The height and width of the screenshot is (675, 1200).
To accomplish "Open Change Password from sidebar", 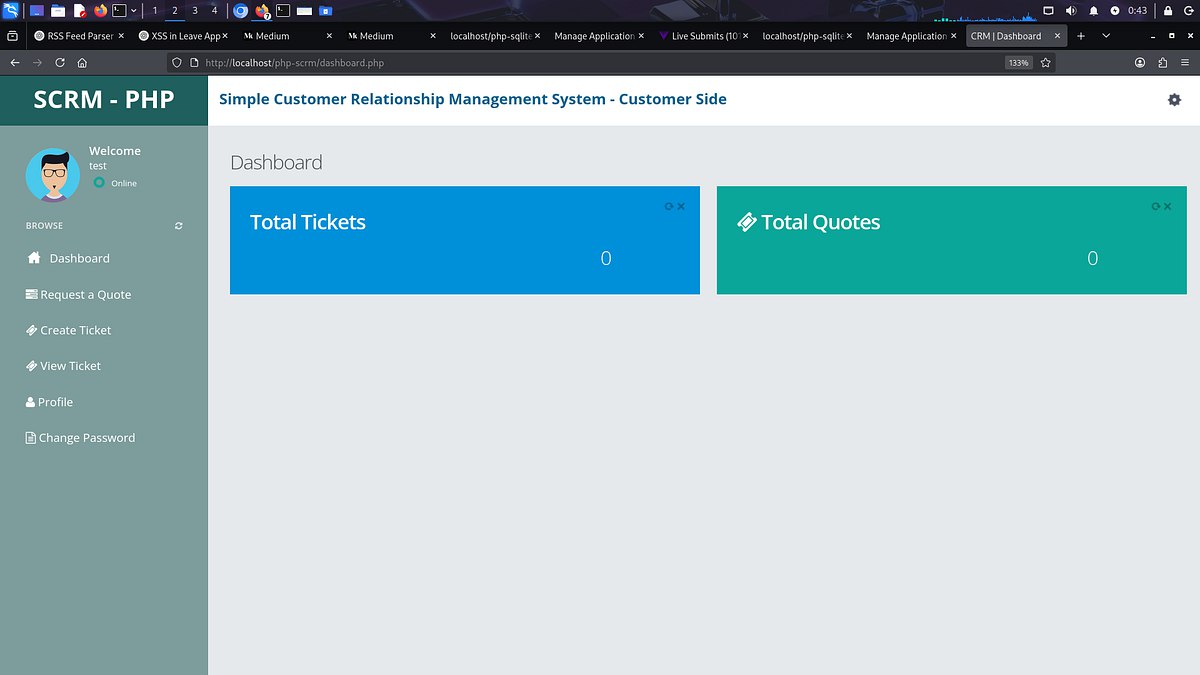I will 87,437.
